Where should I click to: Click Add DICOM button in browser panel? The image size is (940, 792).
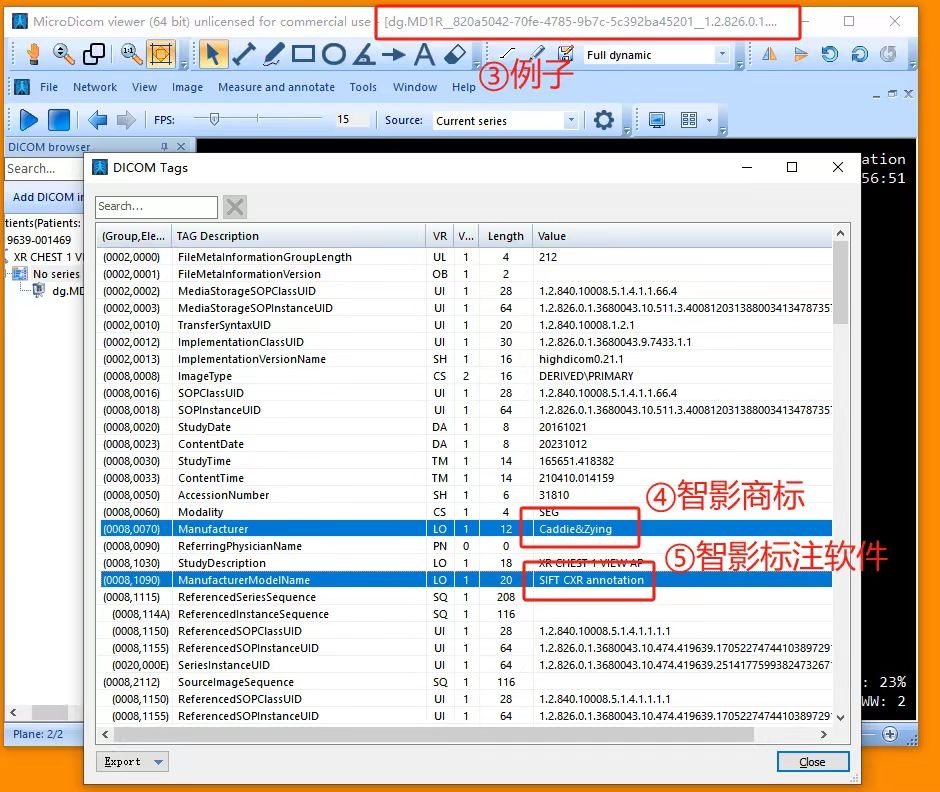pyautogui.click(x=44, y=197)
